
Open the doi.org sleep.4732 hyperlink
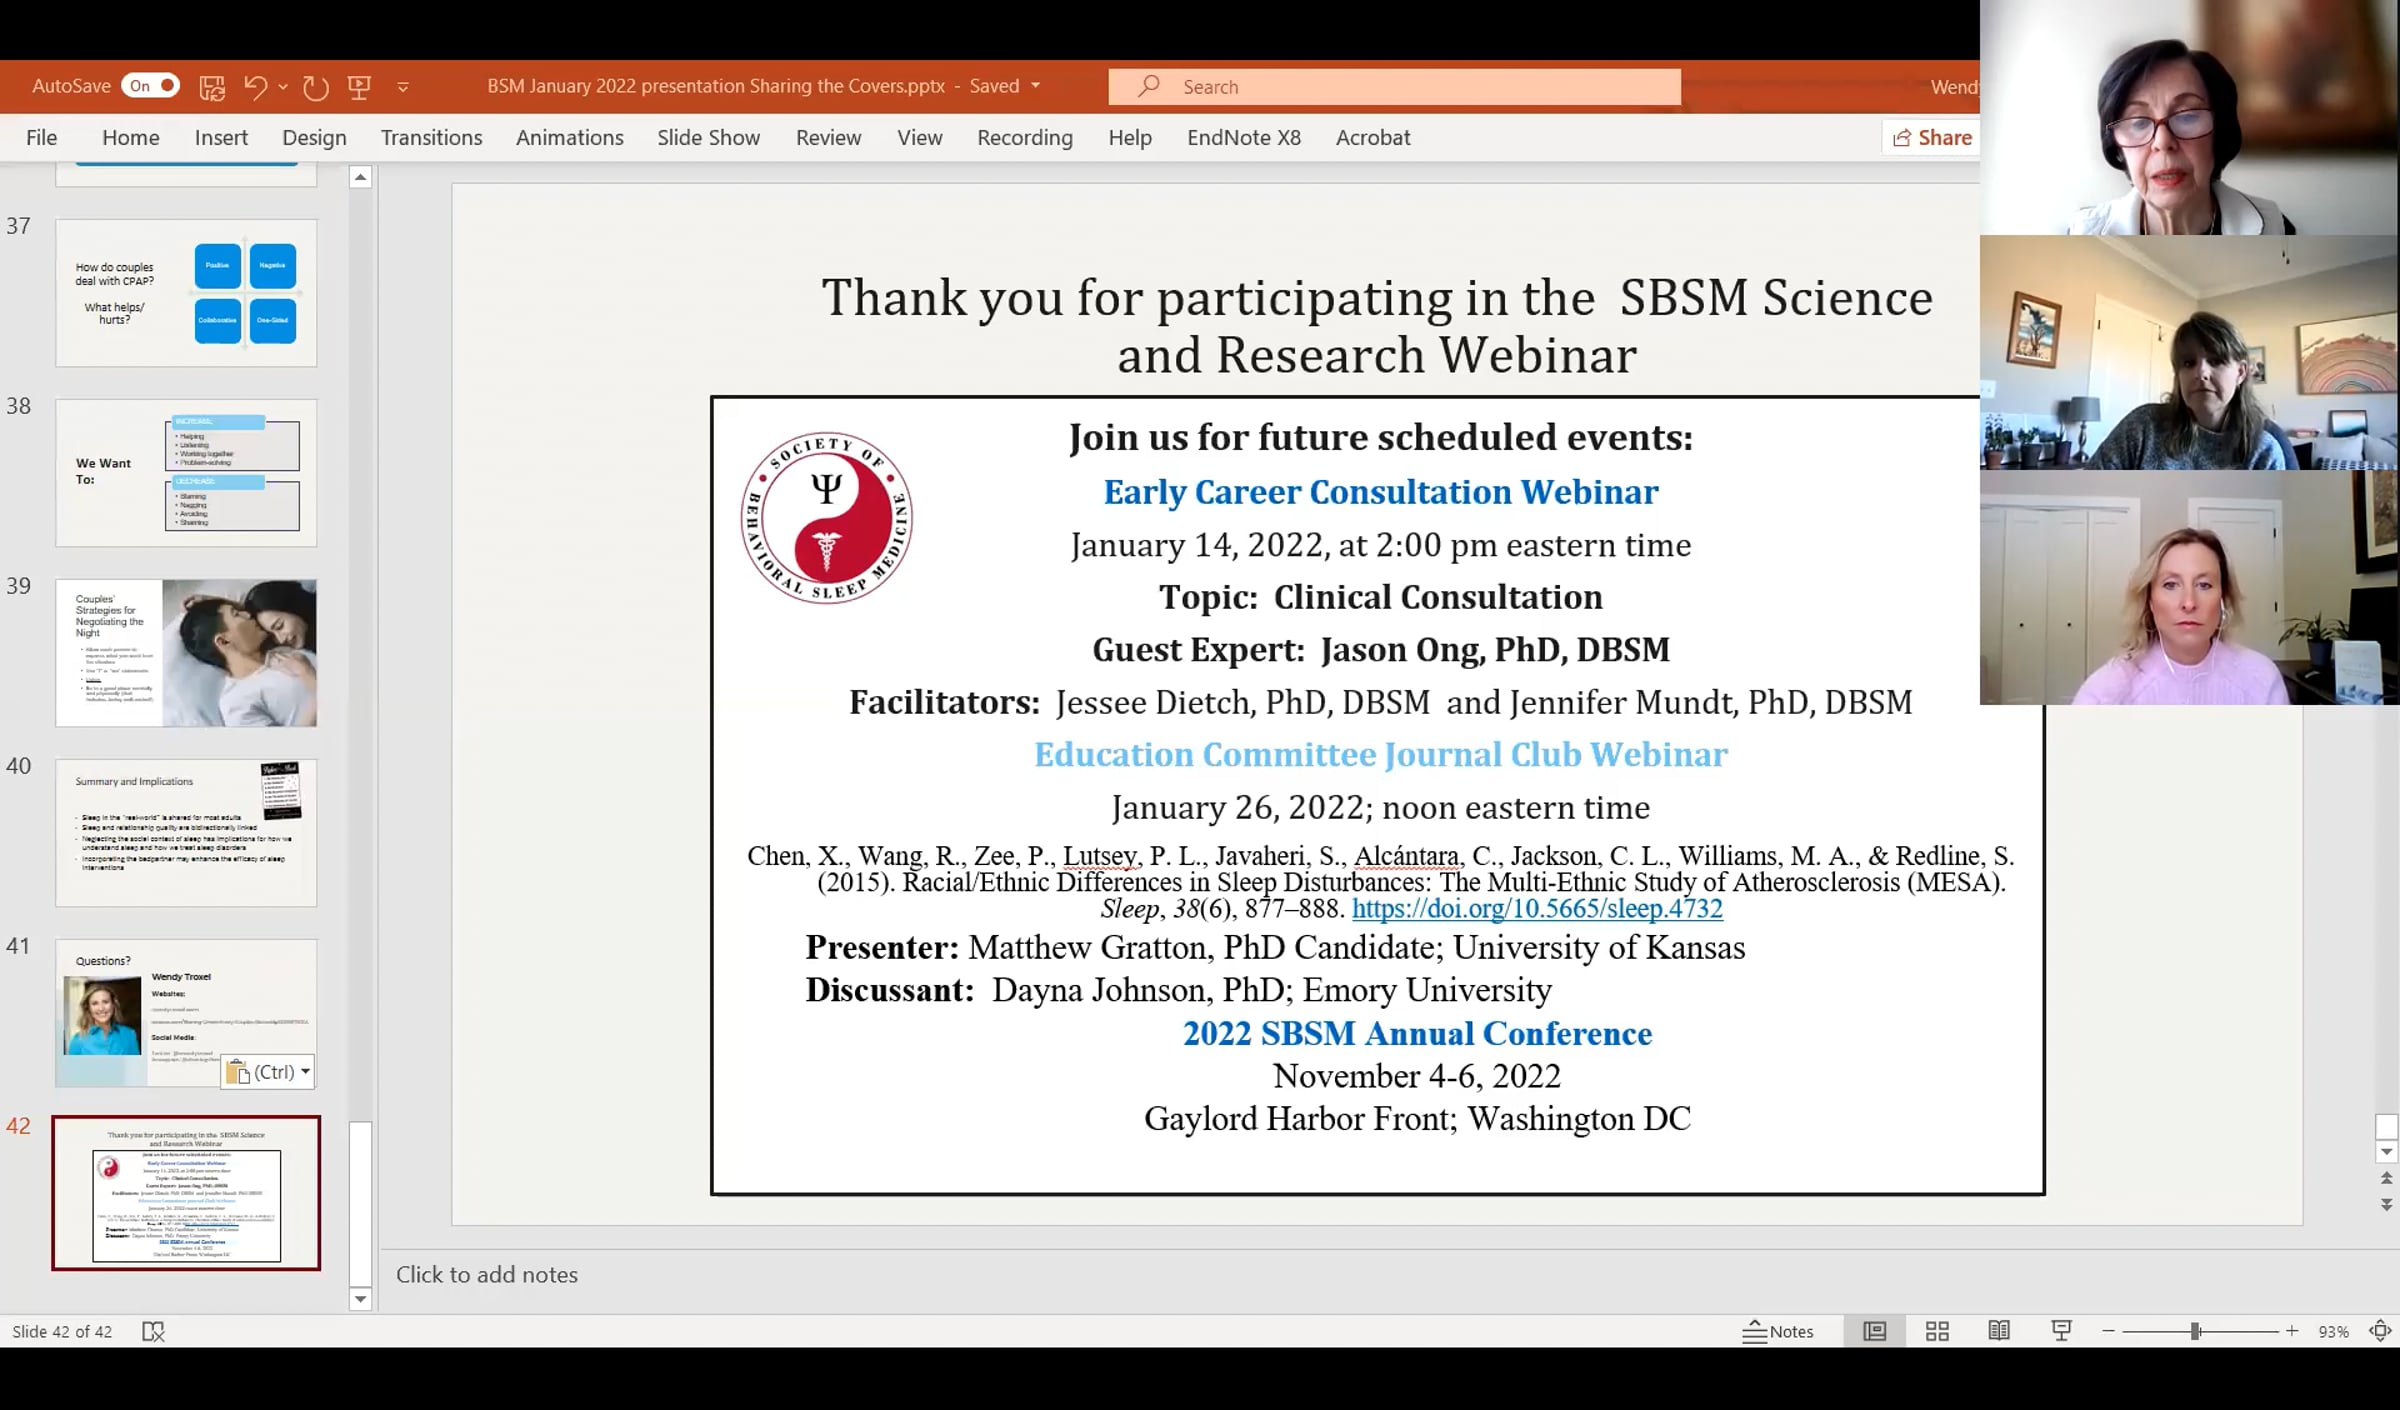(x=1537, y=908)
